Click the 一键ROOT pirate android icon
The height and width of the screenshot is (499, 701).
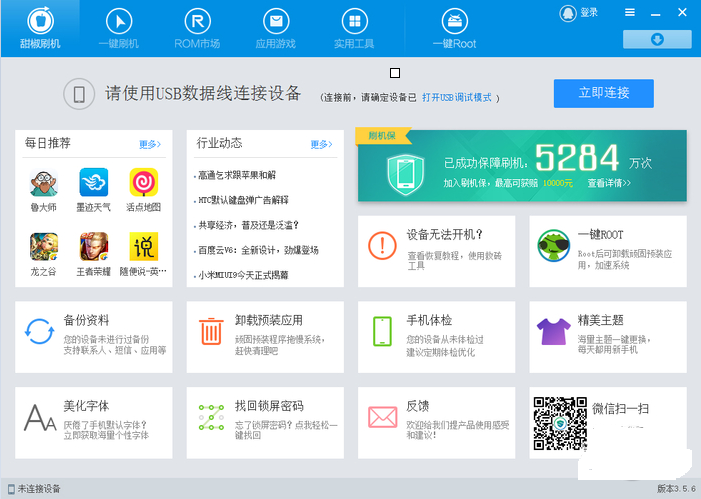tap(553, 245)
